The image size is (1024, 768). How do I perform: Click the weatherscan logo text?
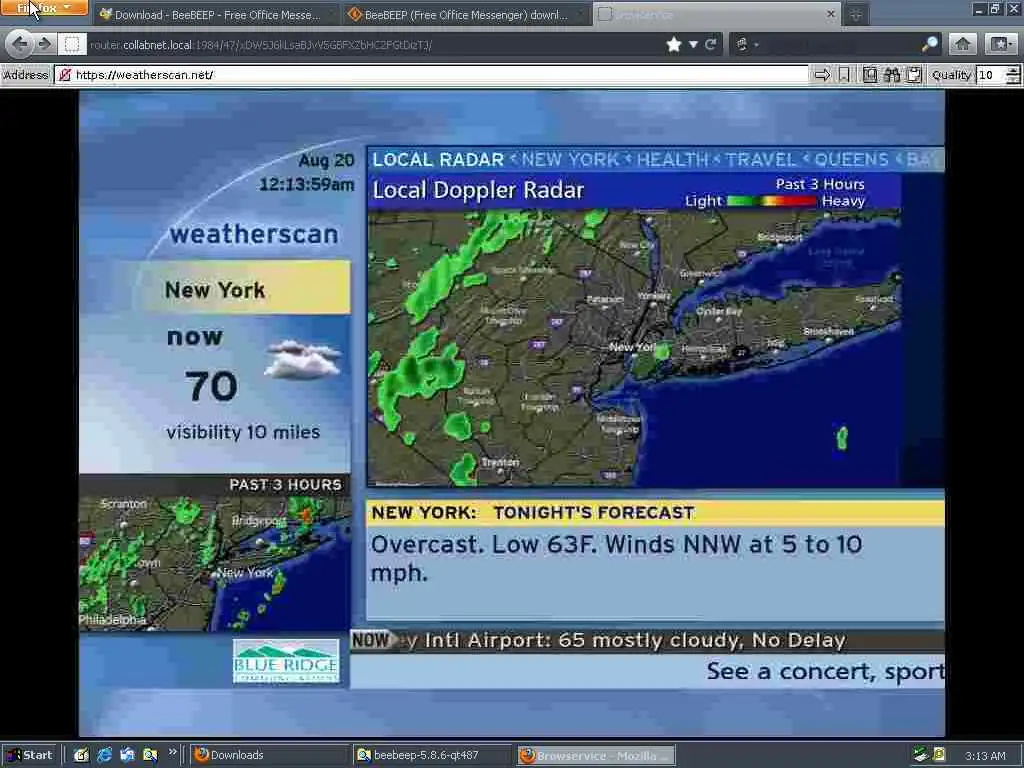tap(254, 234)
